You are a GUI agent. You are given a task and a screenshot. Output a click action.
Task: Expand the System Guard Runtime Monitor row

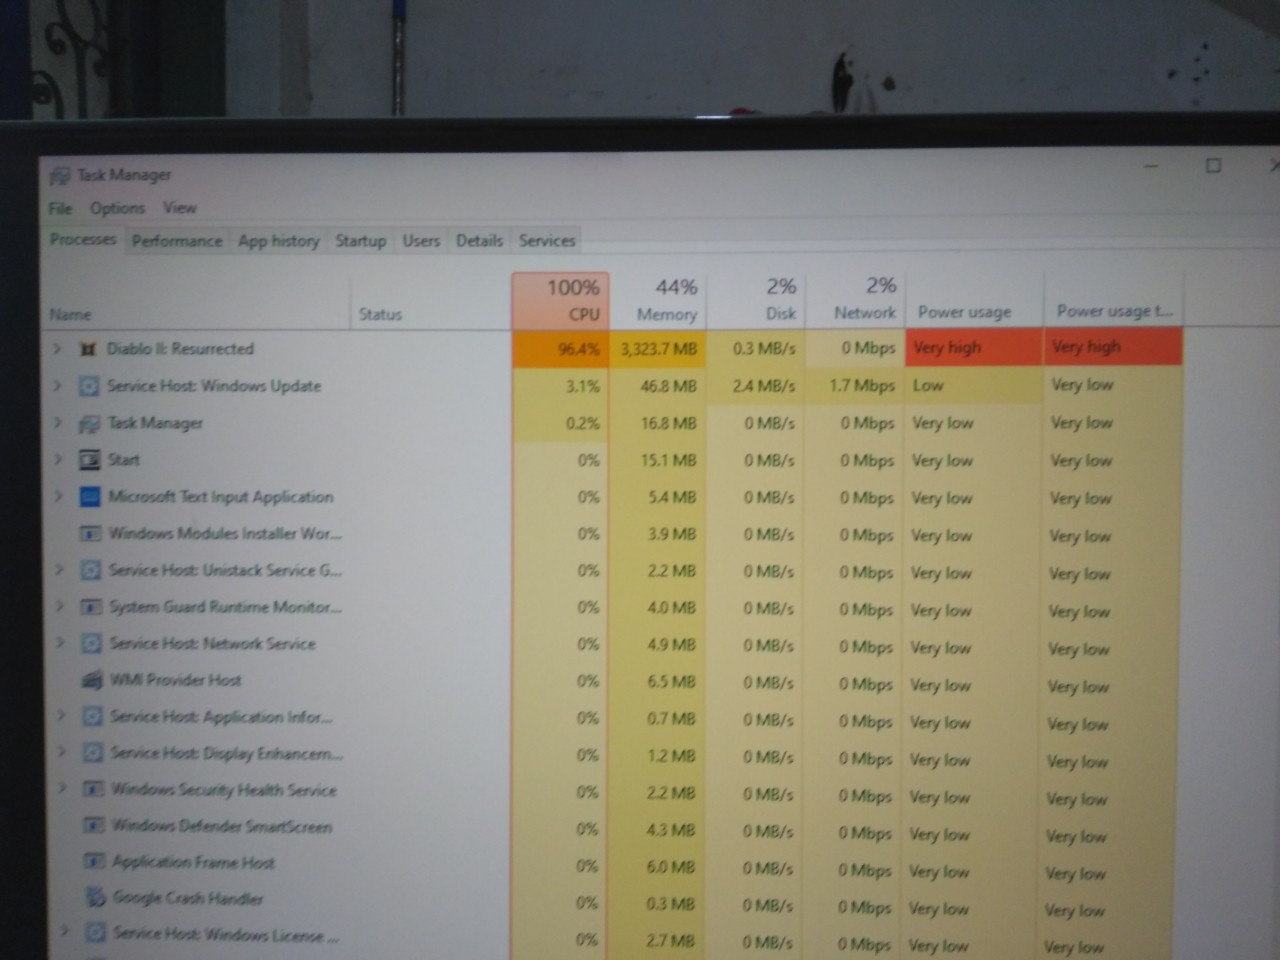click(x=59, y=607)
